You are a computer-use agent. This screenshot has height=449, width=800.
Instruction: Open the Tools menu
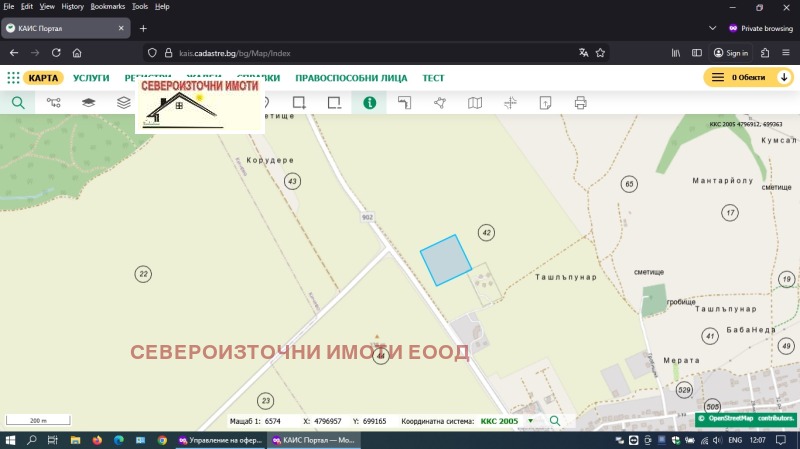coord(140,7)
